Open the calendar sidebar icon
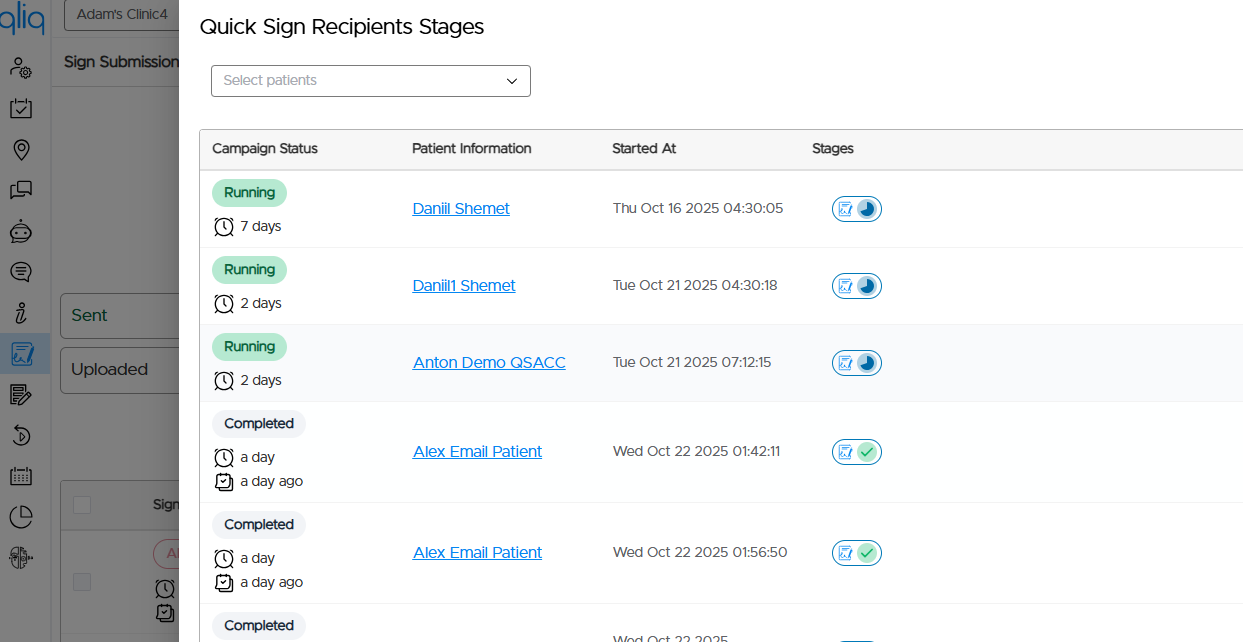Image resolution: width=1243 pixels, height=642 pixels. [x=21, y=476]
